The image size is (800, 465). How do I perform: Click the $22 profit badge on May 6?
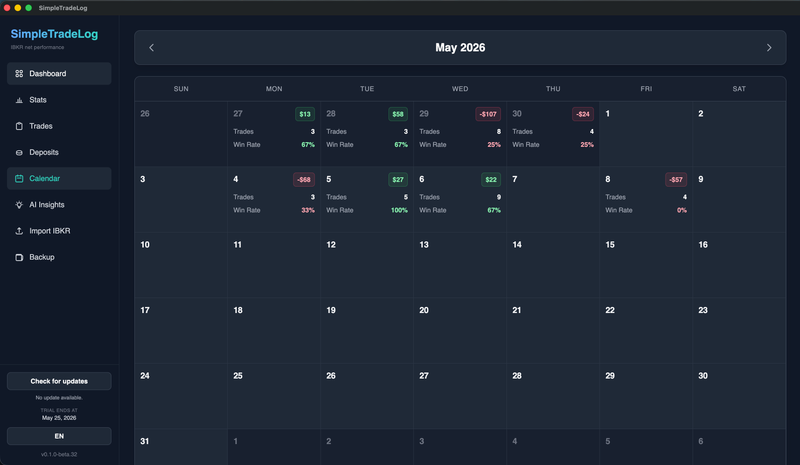(491, 180)
